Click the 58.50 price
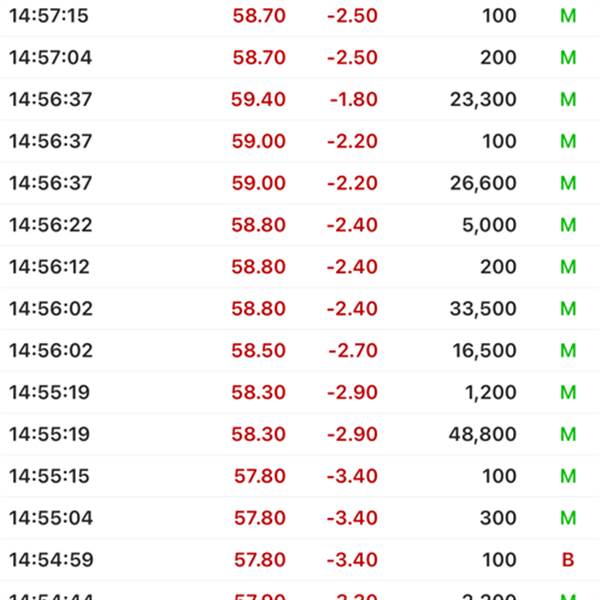Viewport: 600px width, 600px height. pos(259,351)
